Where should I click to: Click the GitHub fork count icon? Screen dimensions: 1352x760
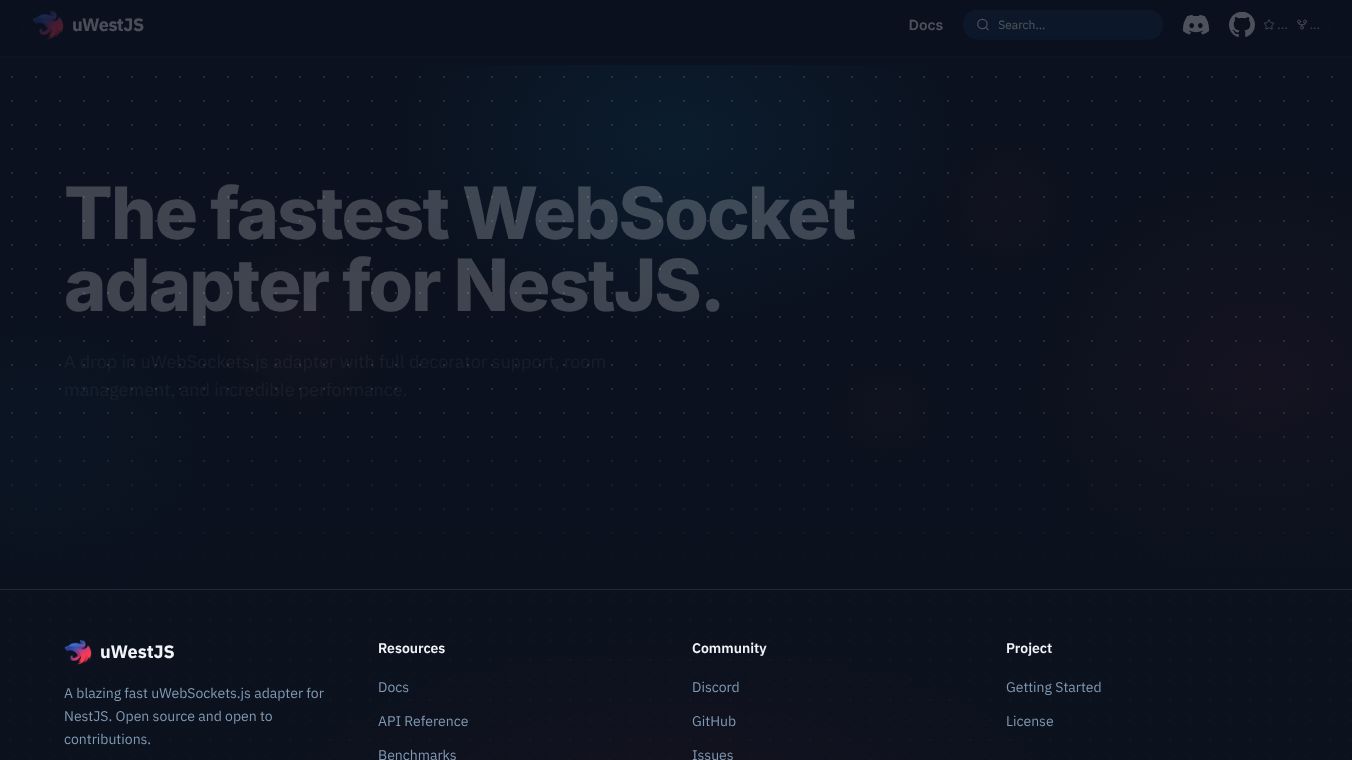(x=1302, y=25)
